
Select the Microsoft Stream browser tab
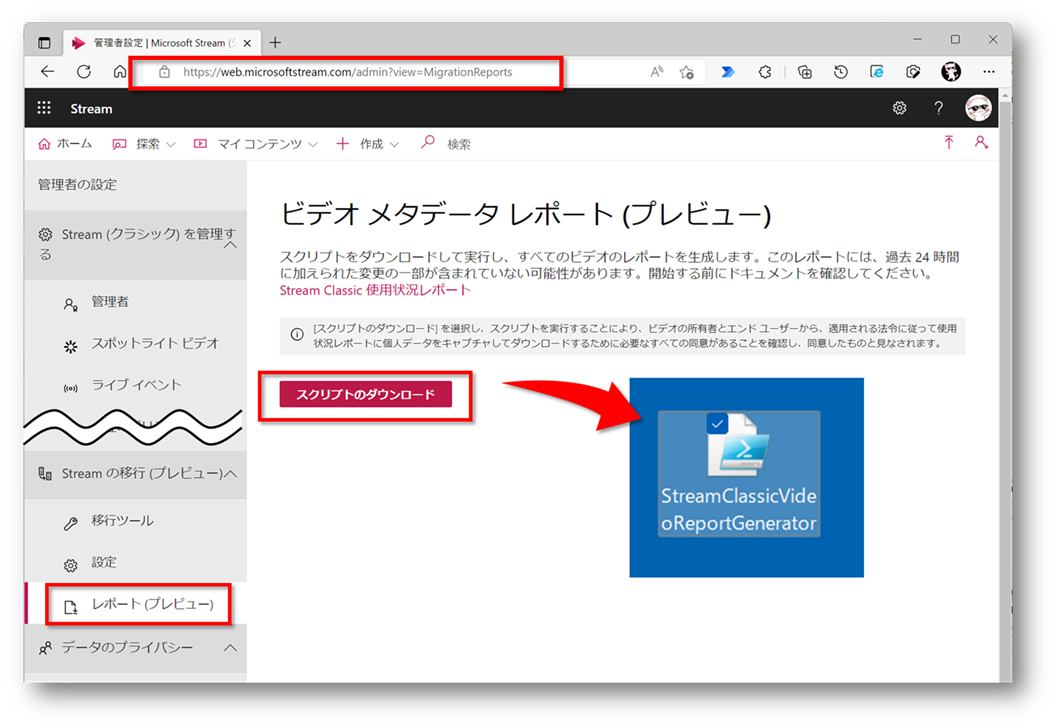point(162,43)
